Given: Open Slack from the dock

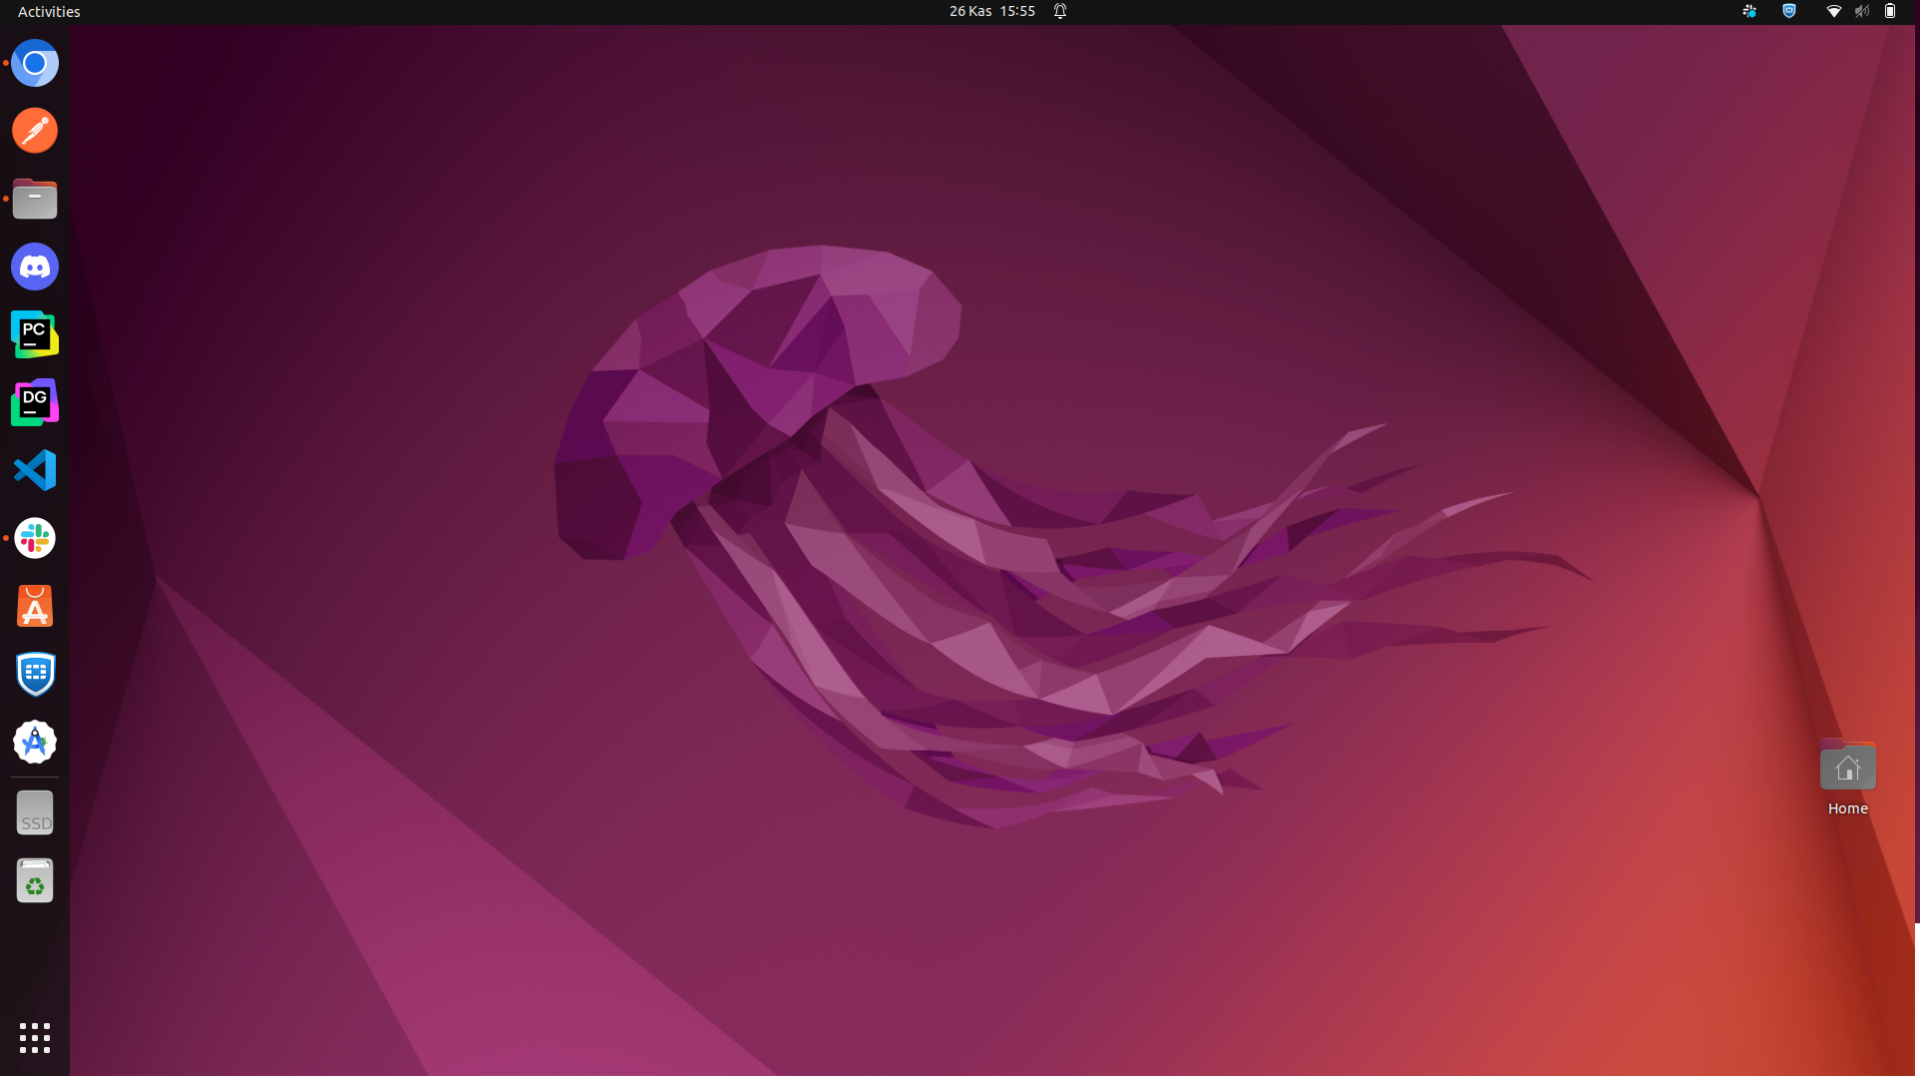Looking at the screenshot, I should [x=35, y=538].
